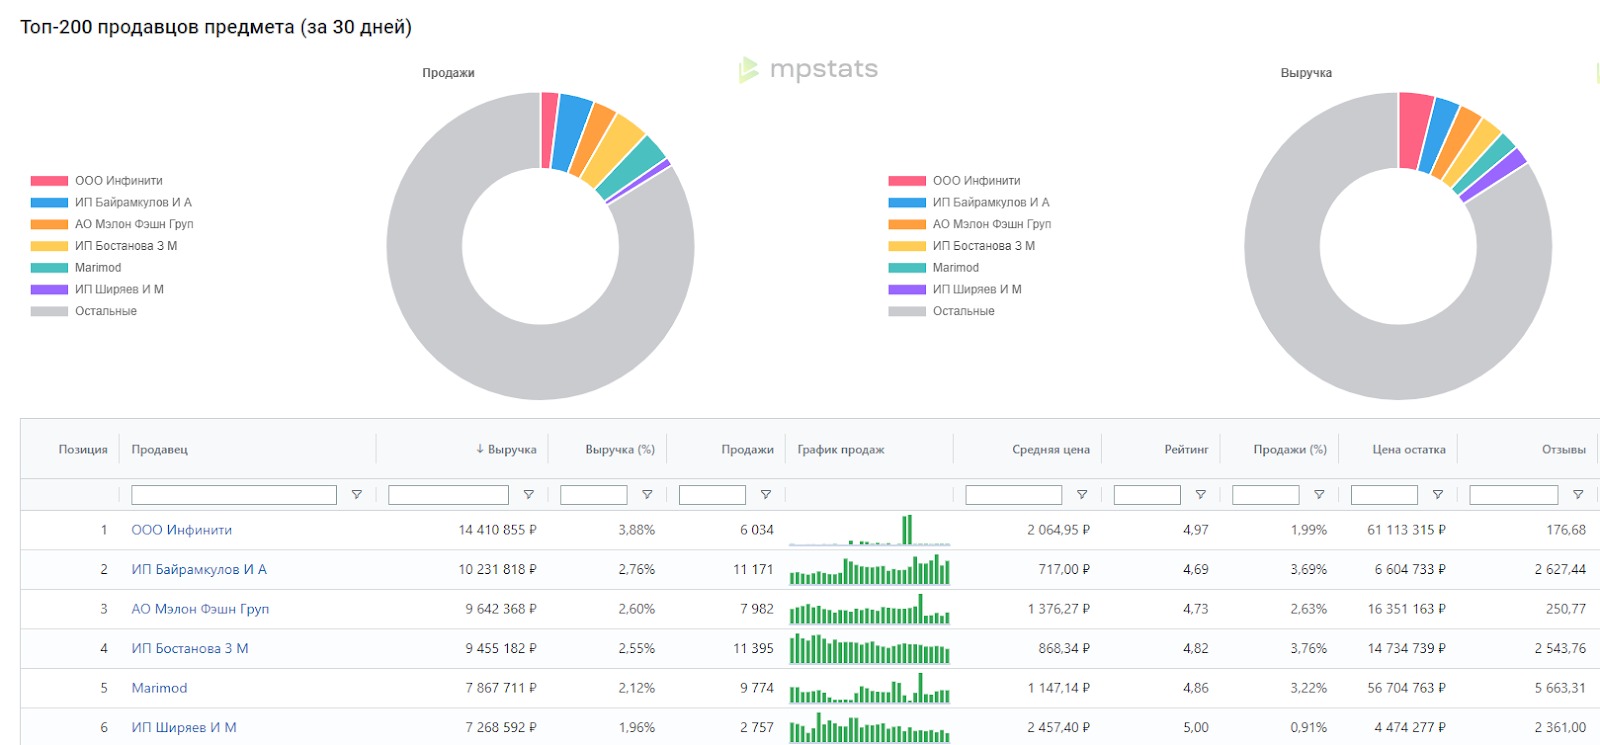1600x745 pixels.
Task: Sort by Цена остатка column header
Action: [x=1409, y=450]
